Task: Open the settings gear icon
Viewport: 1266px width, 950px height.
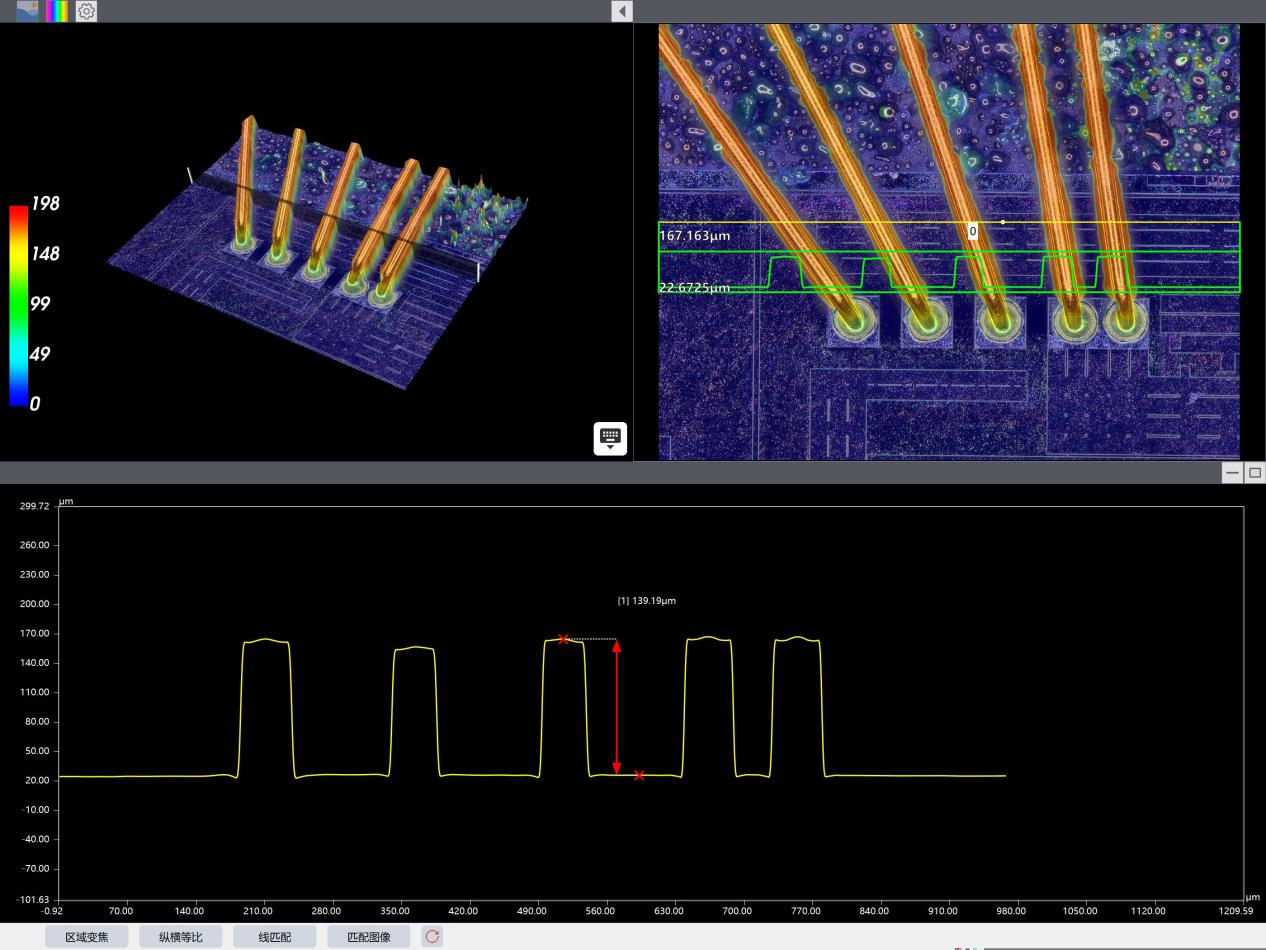Action: [x=87, y=11]
